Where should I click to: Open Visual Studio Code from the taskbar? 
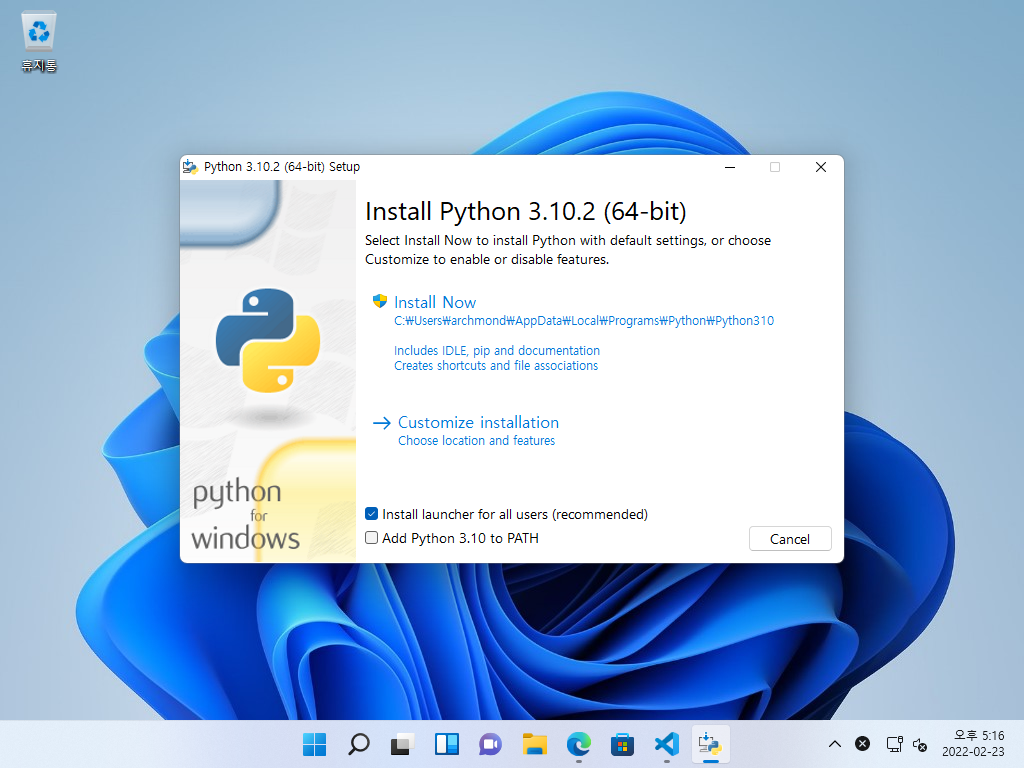coord(667,744)
